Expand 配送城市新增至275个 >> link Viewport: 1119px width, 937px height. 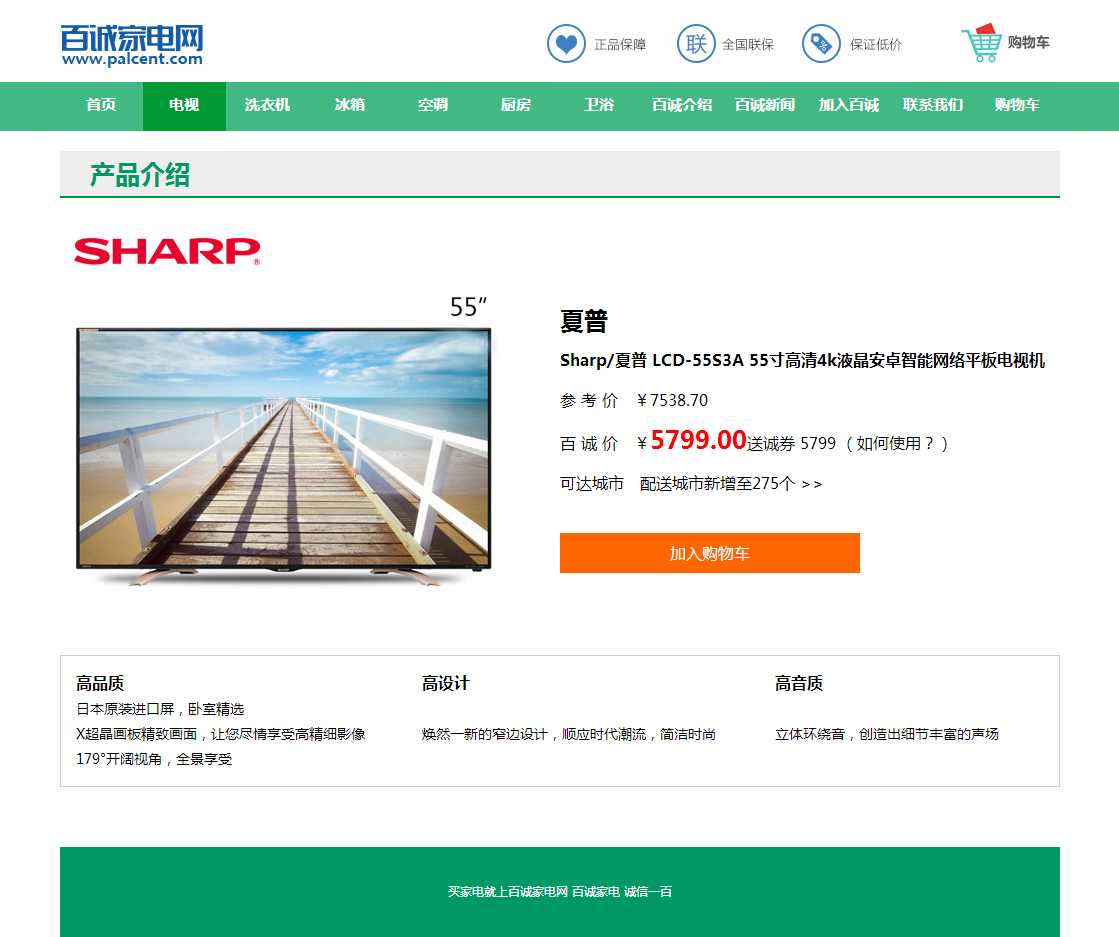pos(731,484)
